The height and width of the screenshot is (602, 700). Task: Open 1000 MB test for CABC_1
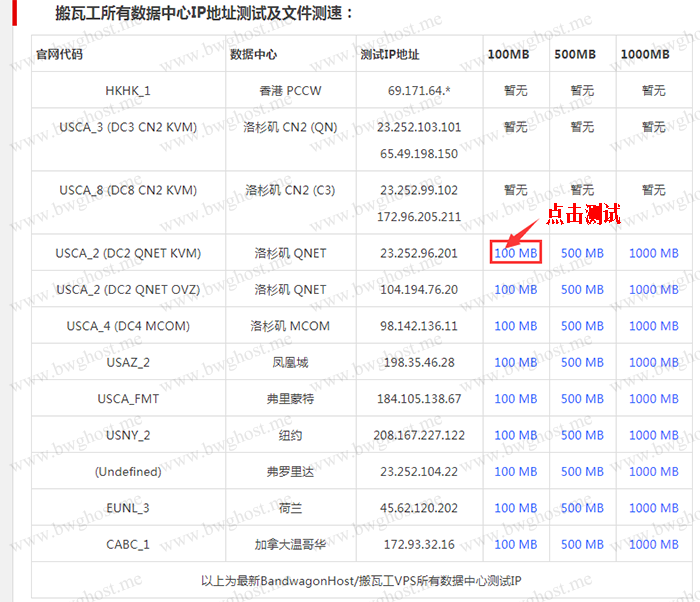(654, 544)
